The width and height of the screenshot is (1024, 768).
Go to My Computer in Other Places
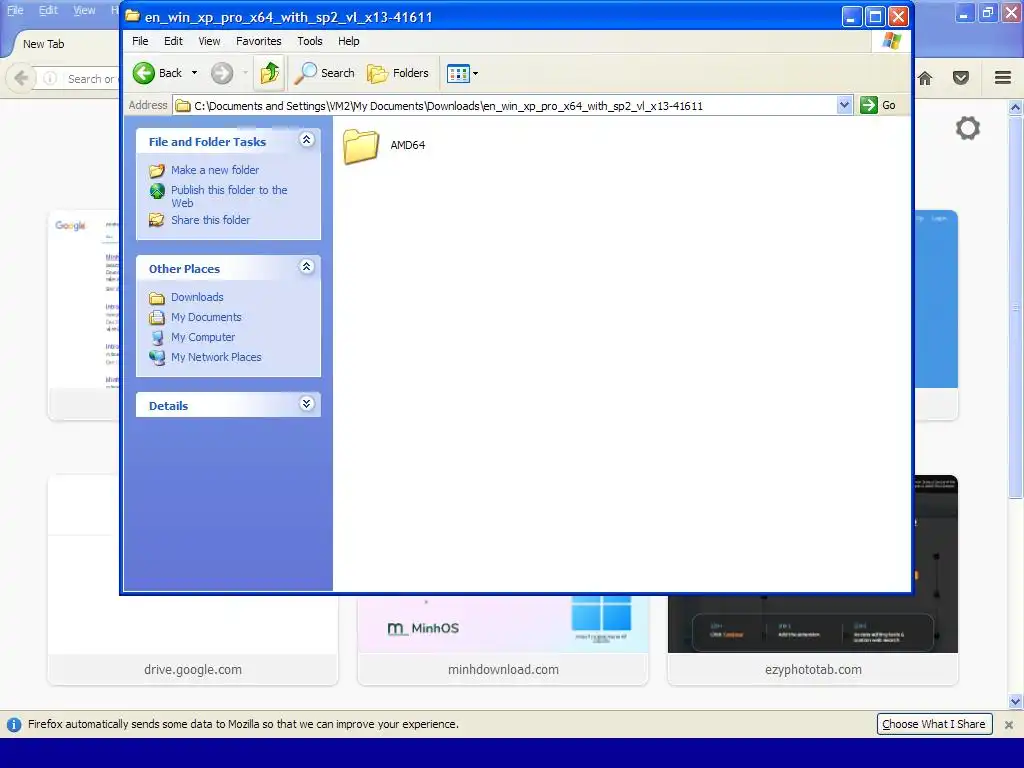coord(202,337)
